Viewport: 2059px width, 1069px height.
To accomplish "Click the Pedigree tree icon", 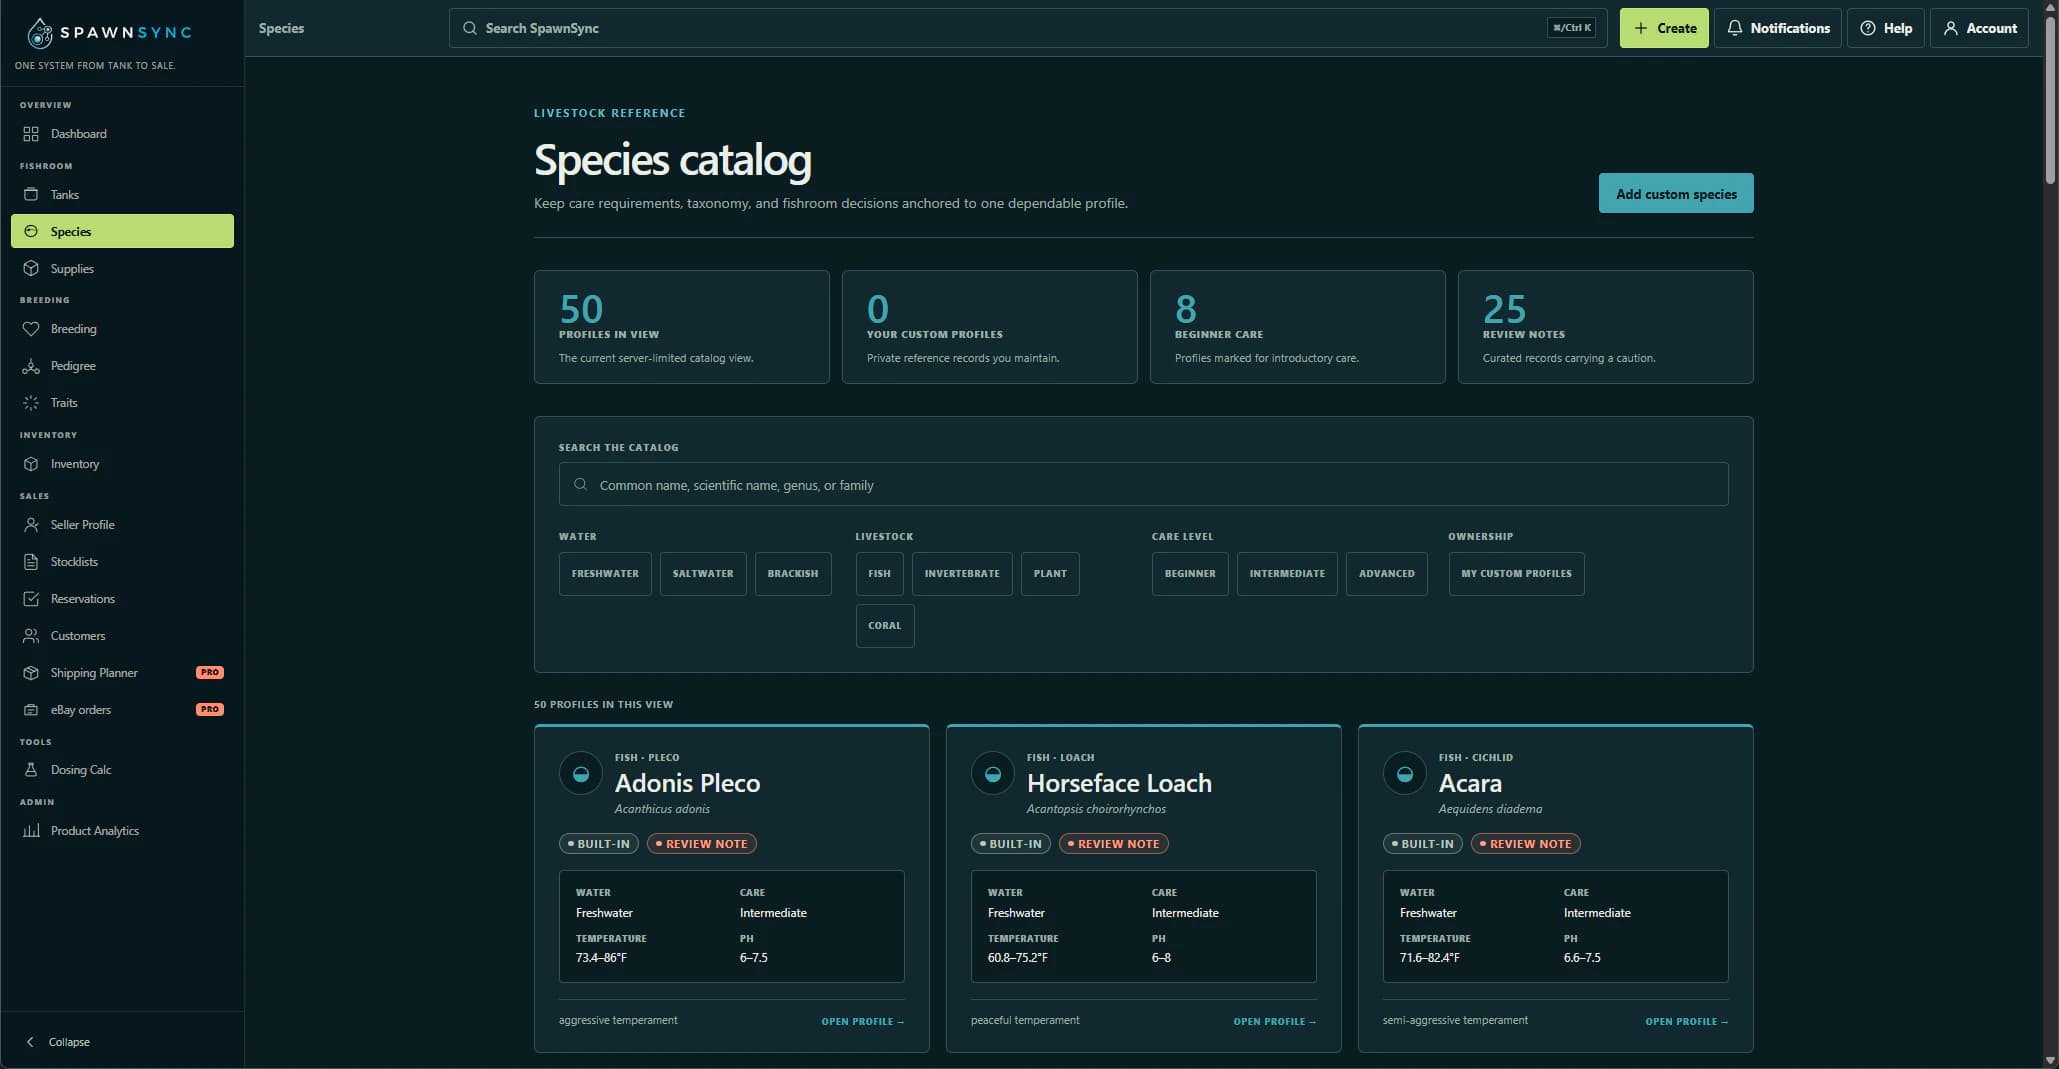I will [x=31, y=366].
